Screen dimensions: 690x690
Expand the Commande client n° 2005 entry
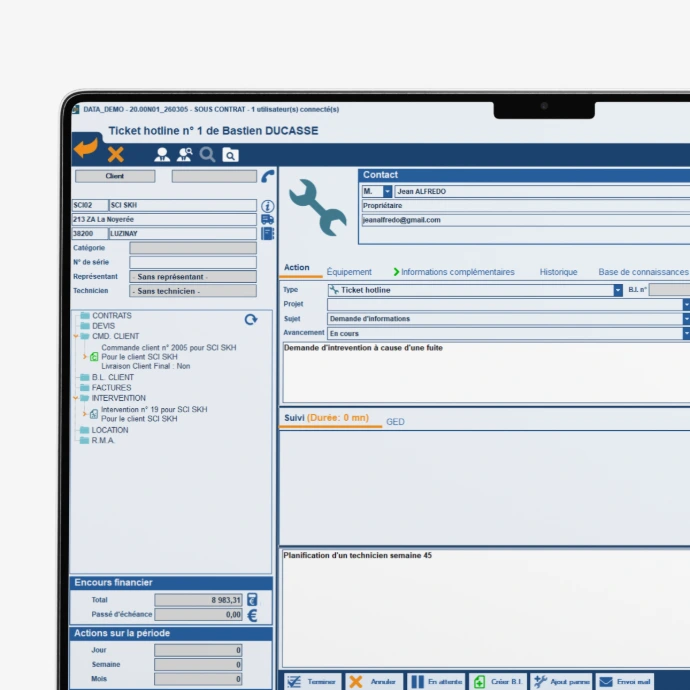pyautogui.click(x=84, y=356)
